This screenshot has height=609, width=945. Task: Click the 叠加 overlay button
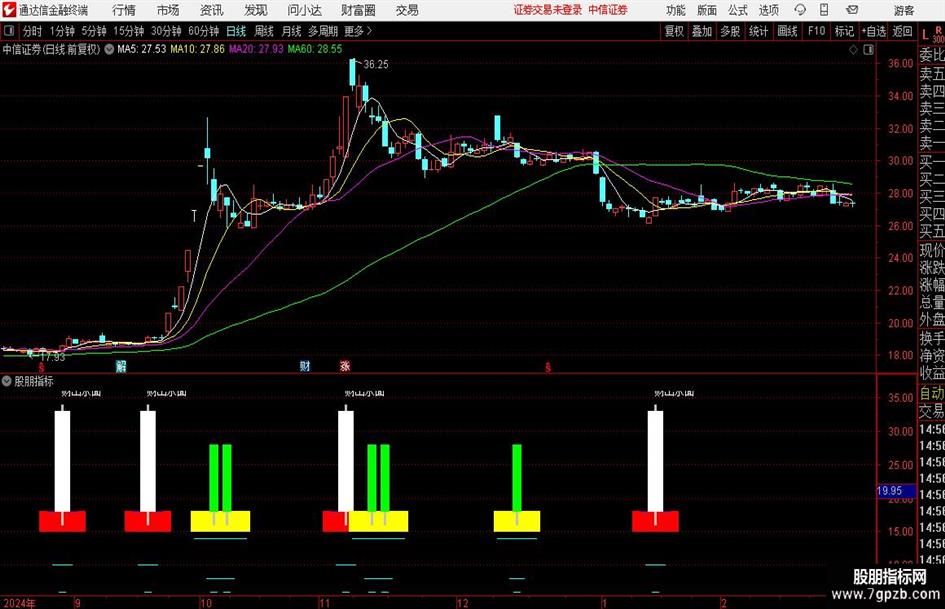click(x=702, y=31)
